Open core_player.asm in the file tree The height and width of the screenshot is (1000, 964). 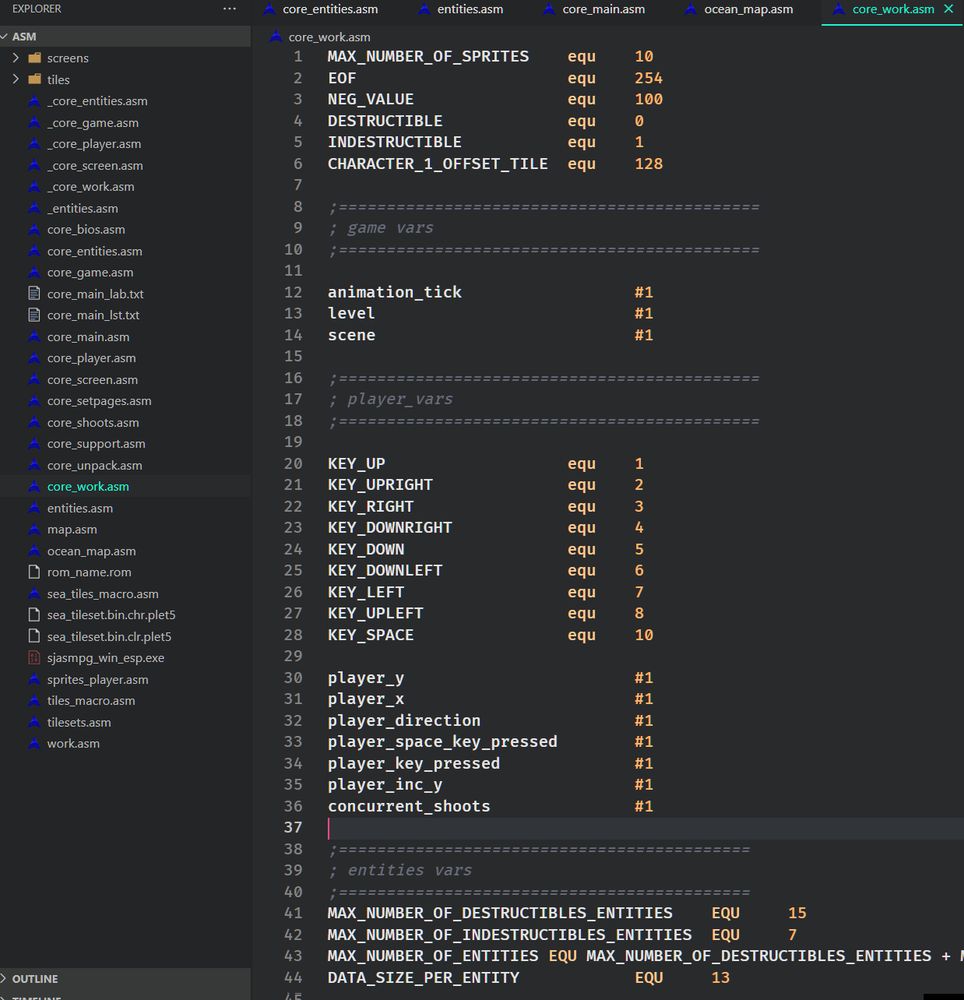(x=91, y=358)
